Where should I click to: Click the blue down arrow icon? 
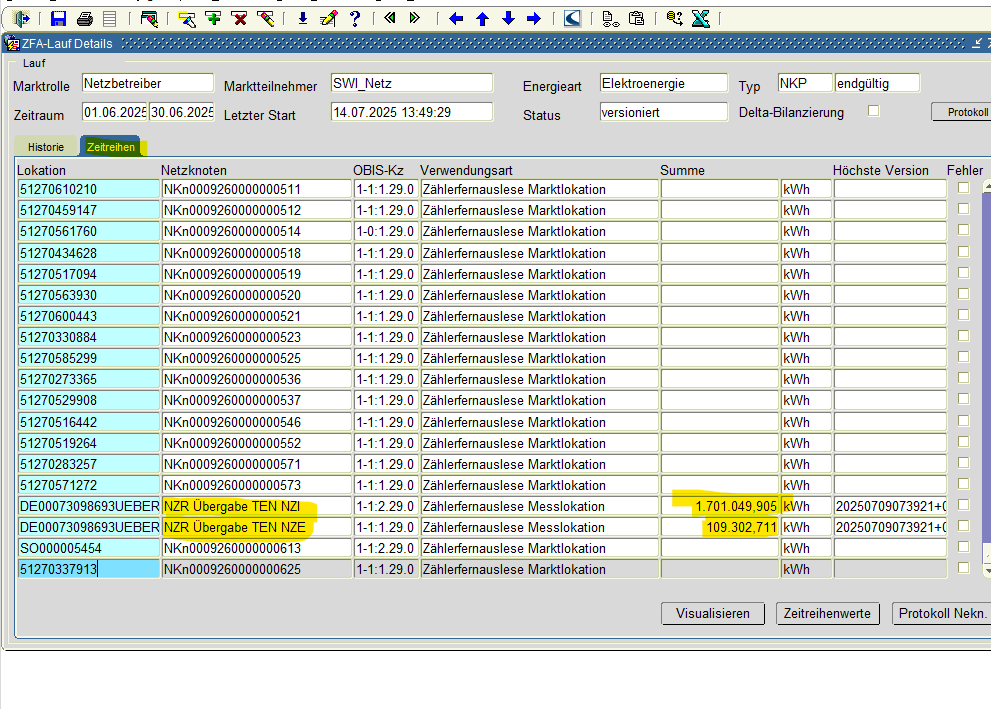coord(508,18)
